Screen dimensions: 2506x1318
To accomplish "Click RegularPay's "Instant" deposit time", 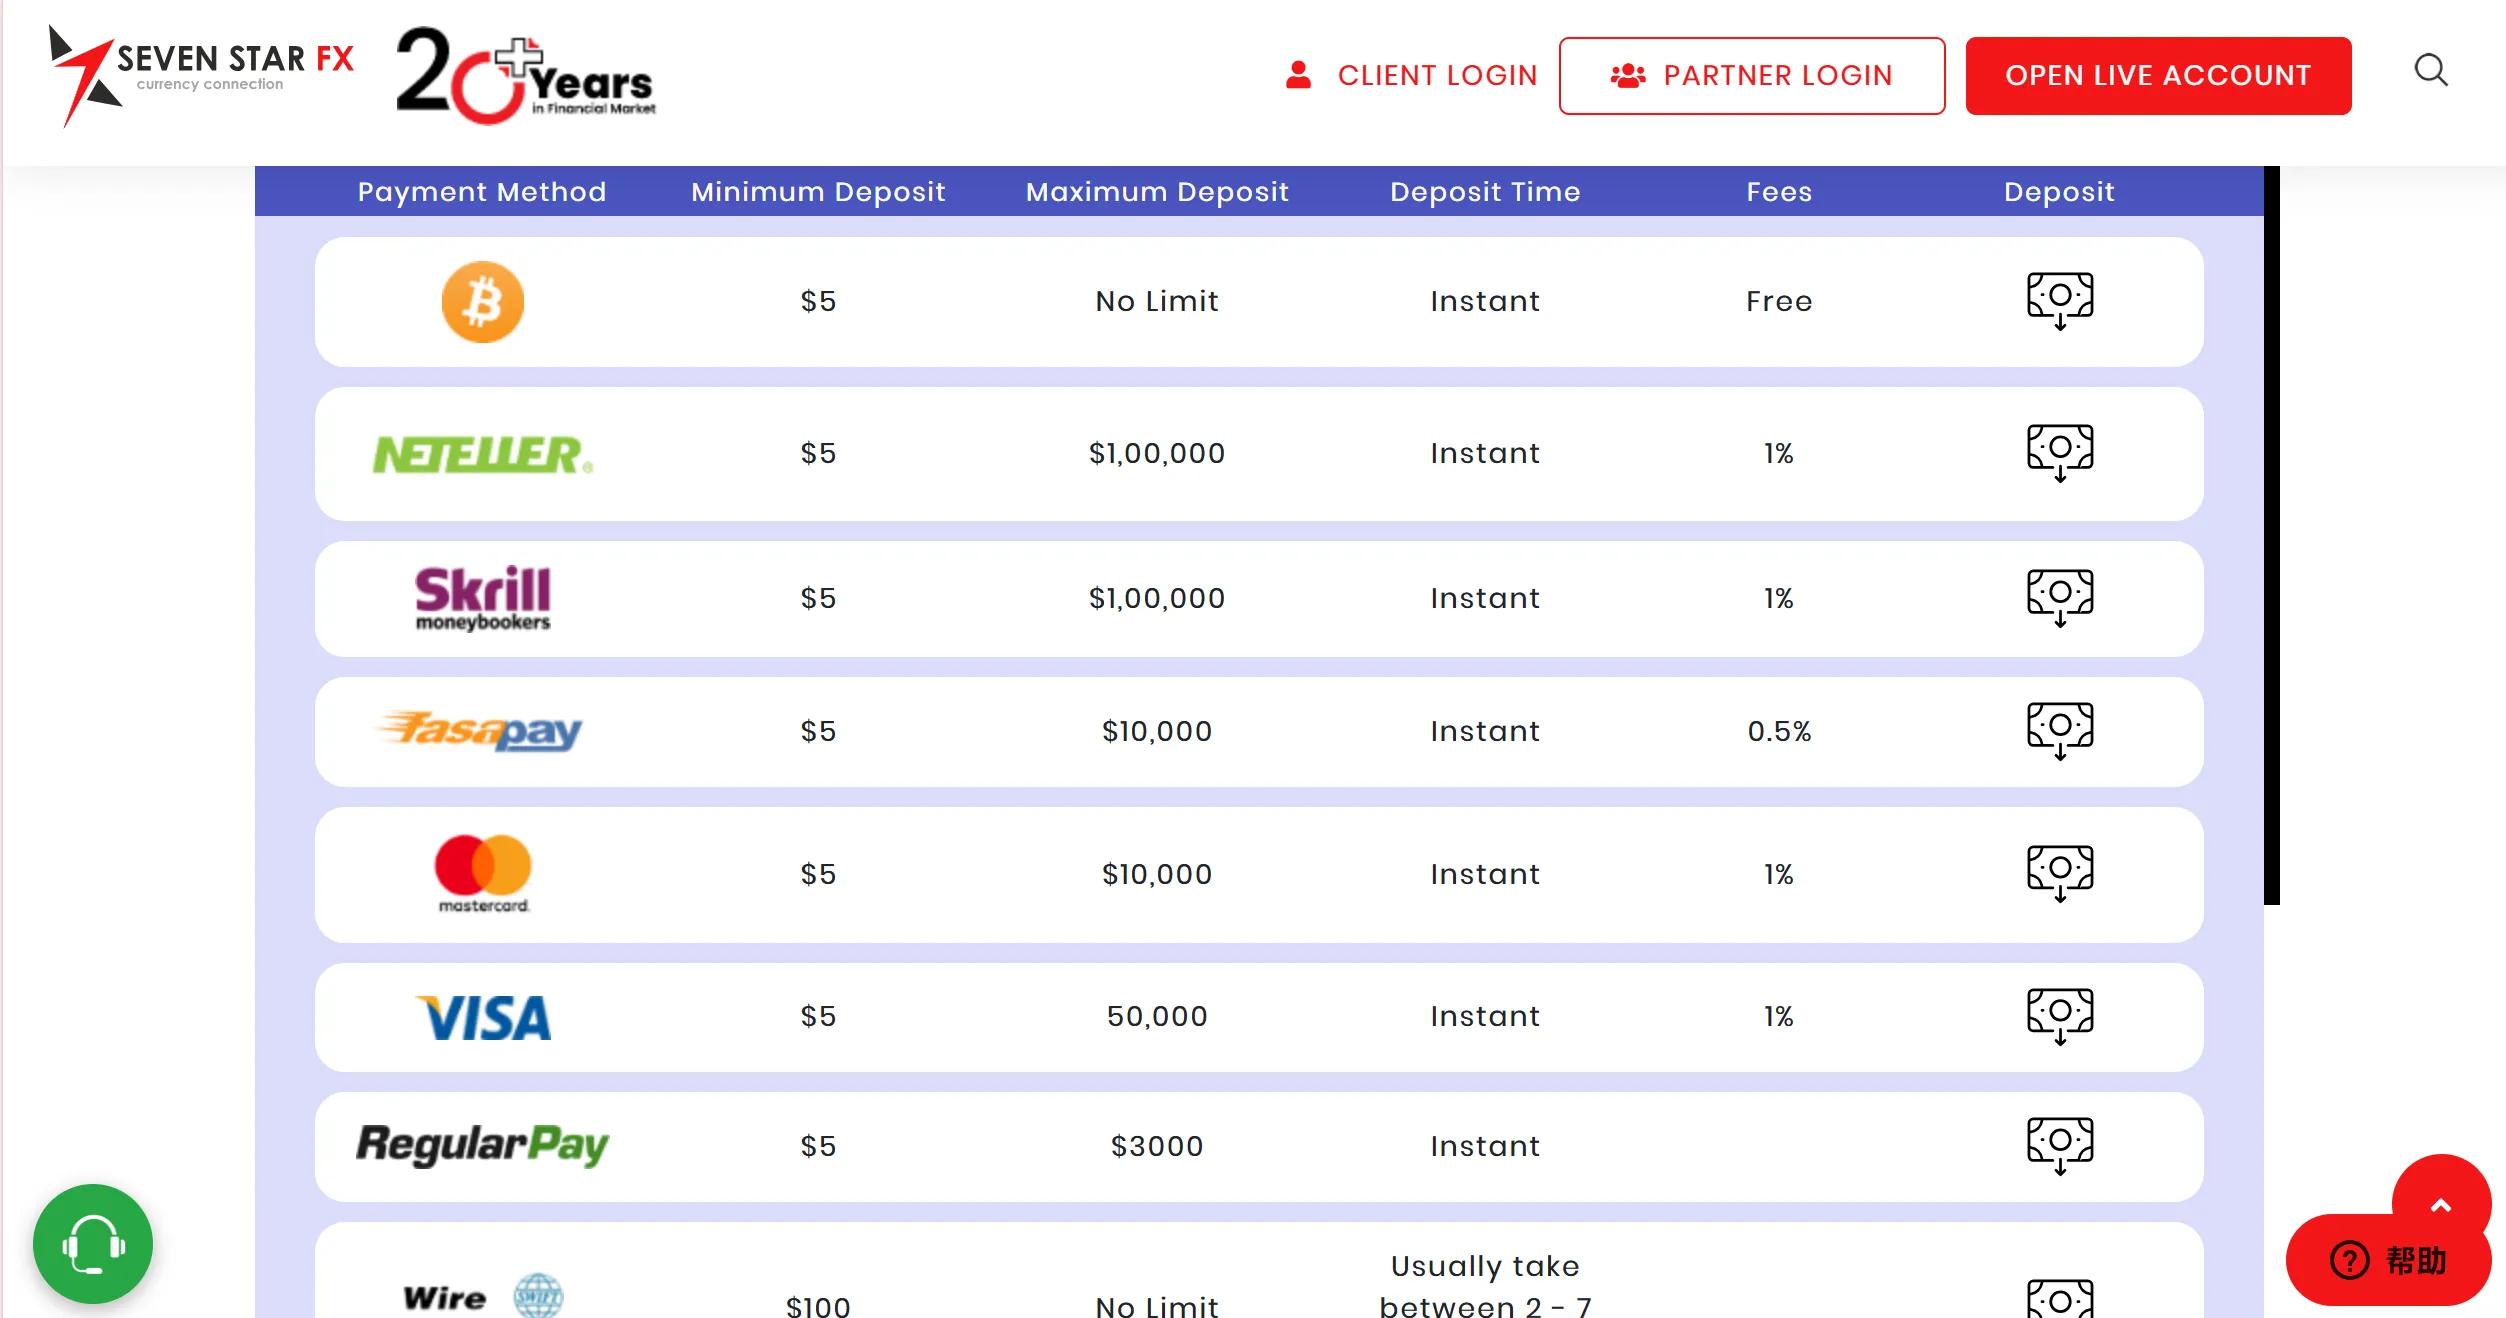I will [1485, 1146].
